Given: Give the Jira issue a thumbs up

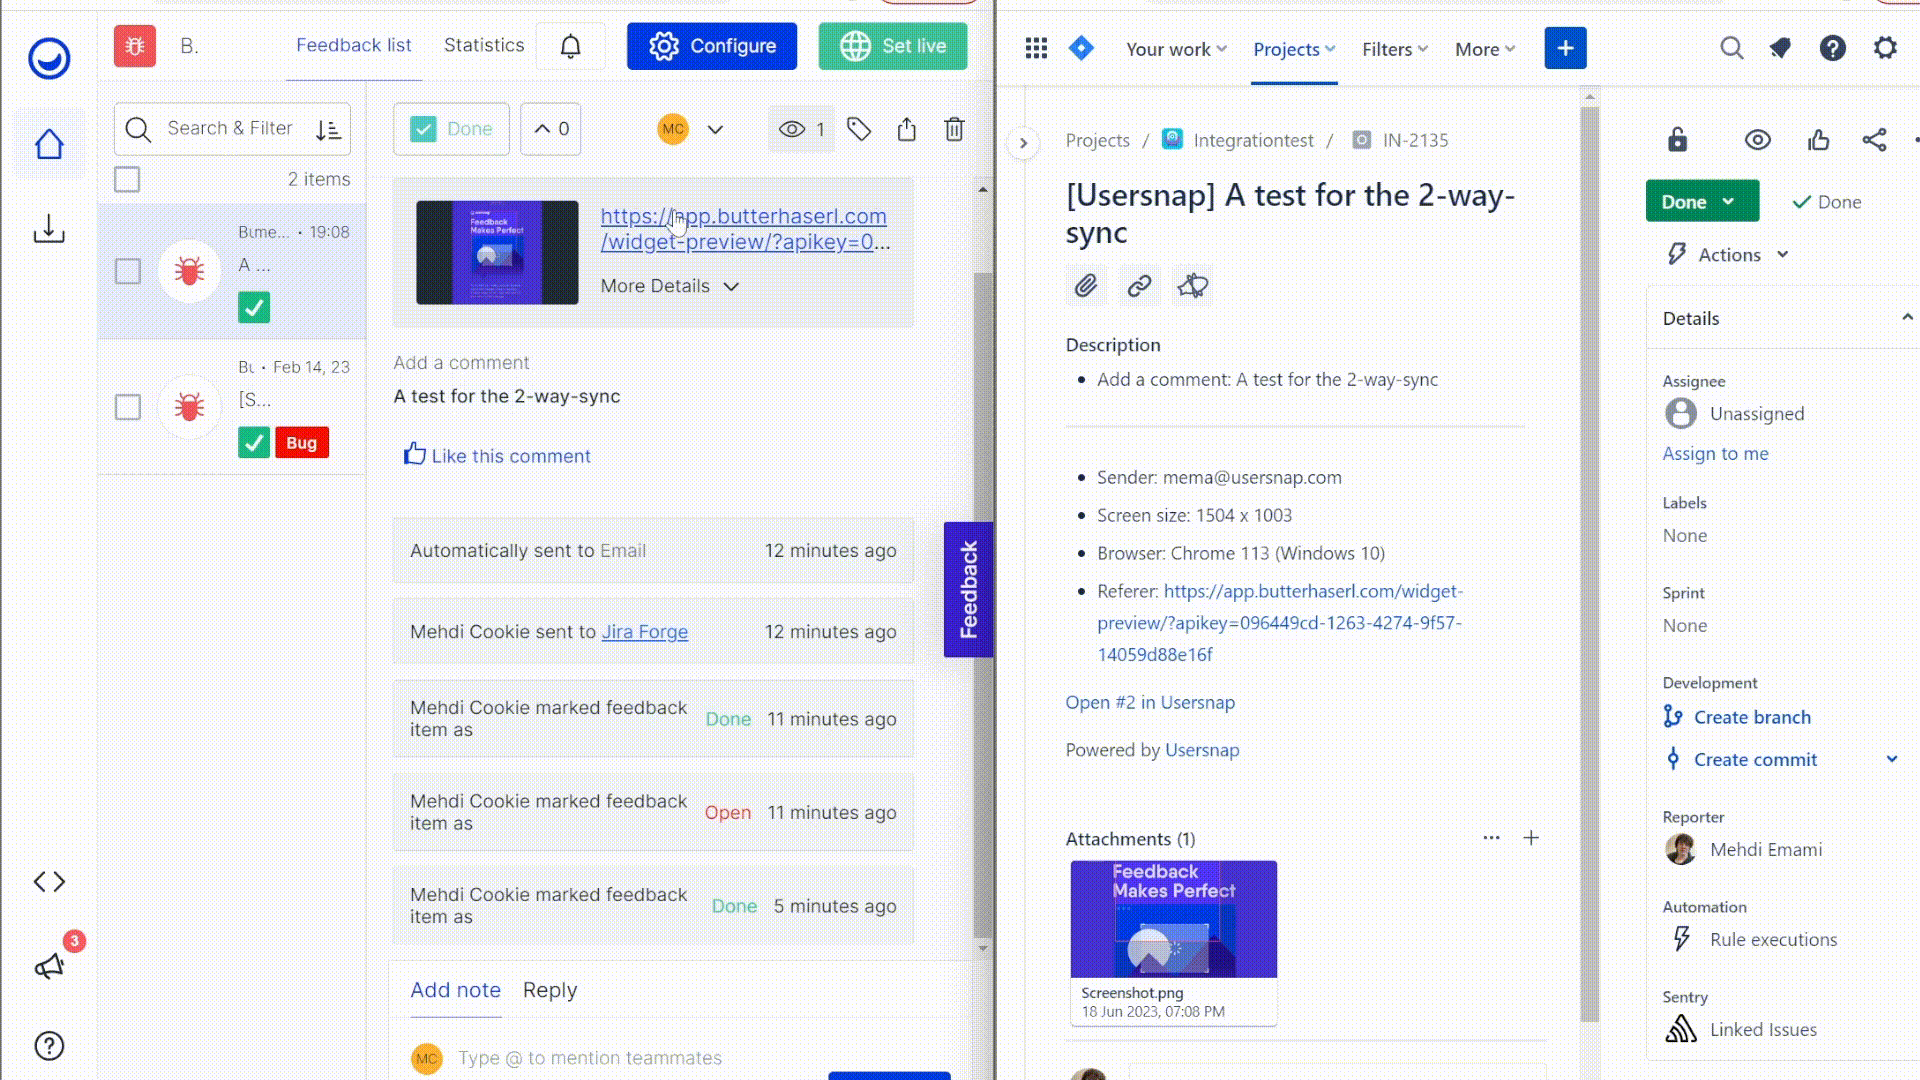Looking at the screenshot, I should pyautogui.click(x=1818, y=140).
